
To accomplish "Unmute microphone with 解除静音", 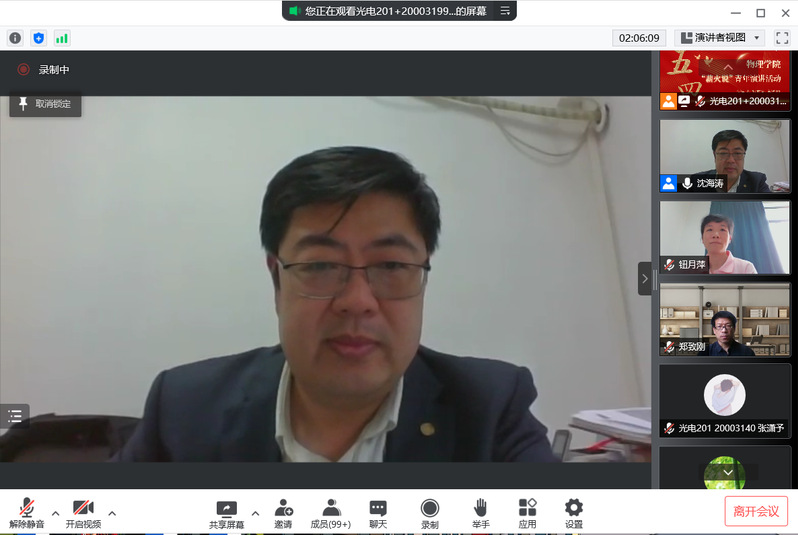I will click(x=27, y=513).
